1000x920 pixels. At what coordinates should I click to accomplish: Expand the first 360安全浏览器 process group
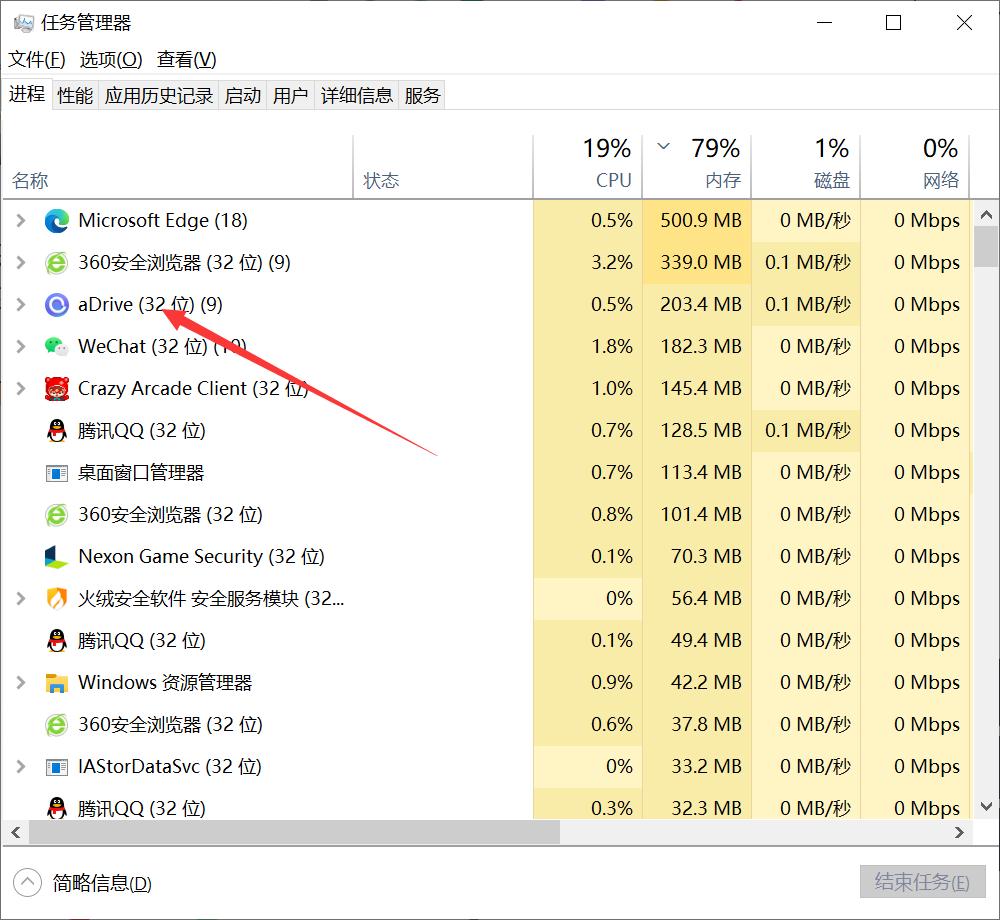tap(20, 262)
